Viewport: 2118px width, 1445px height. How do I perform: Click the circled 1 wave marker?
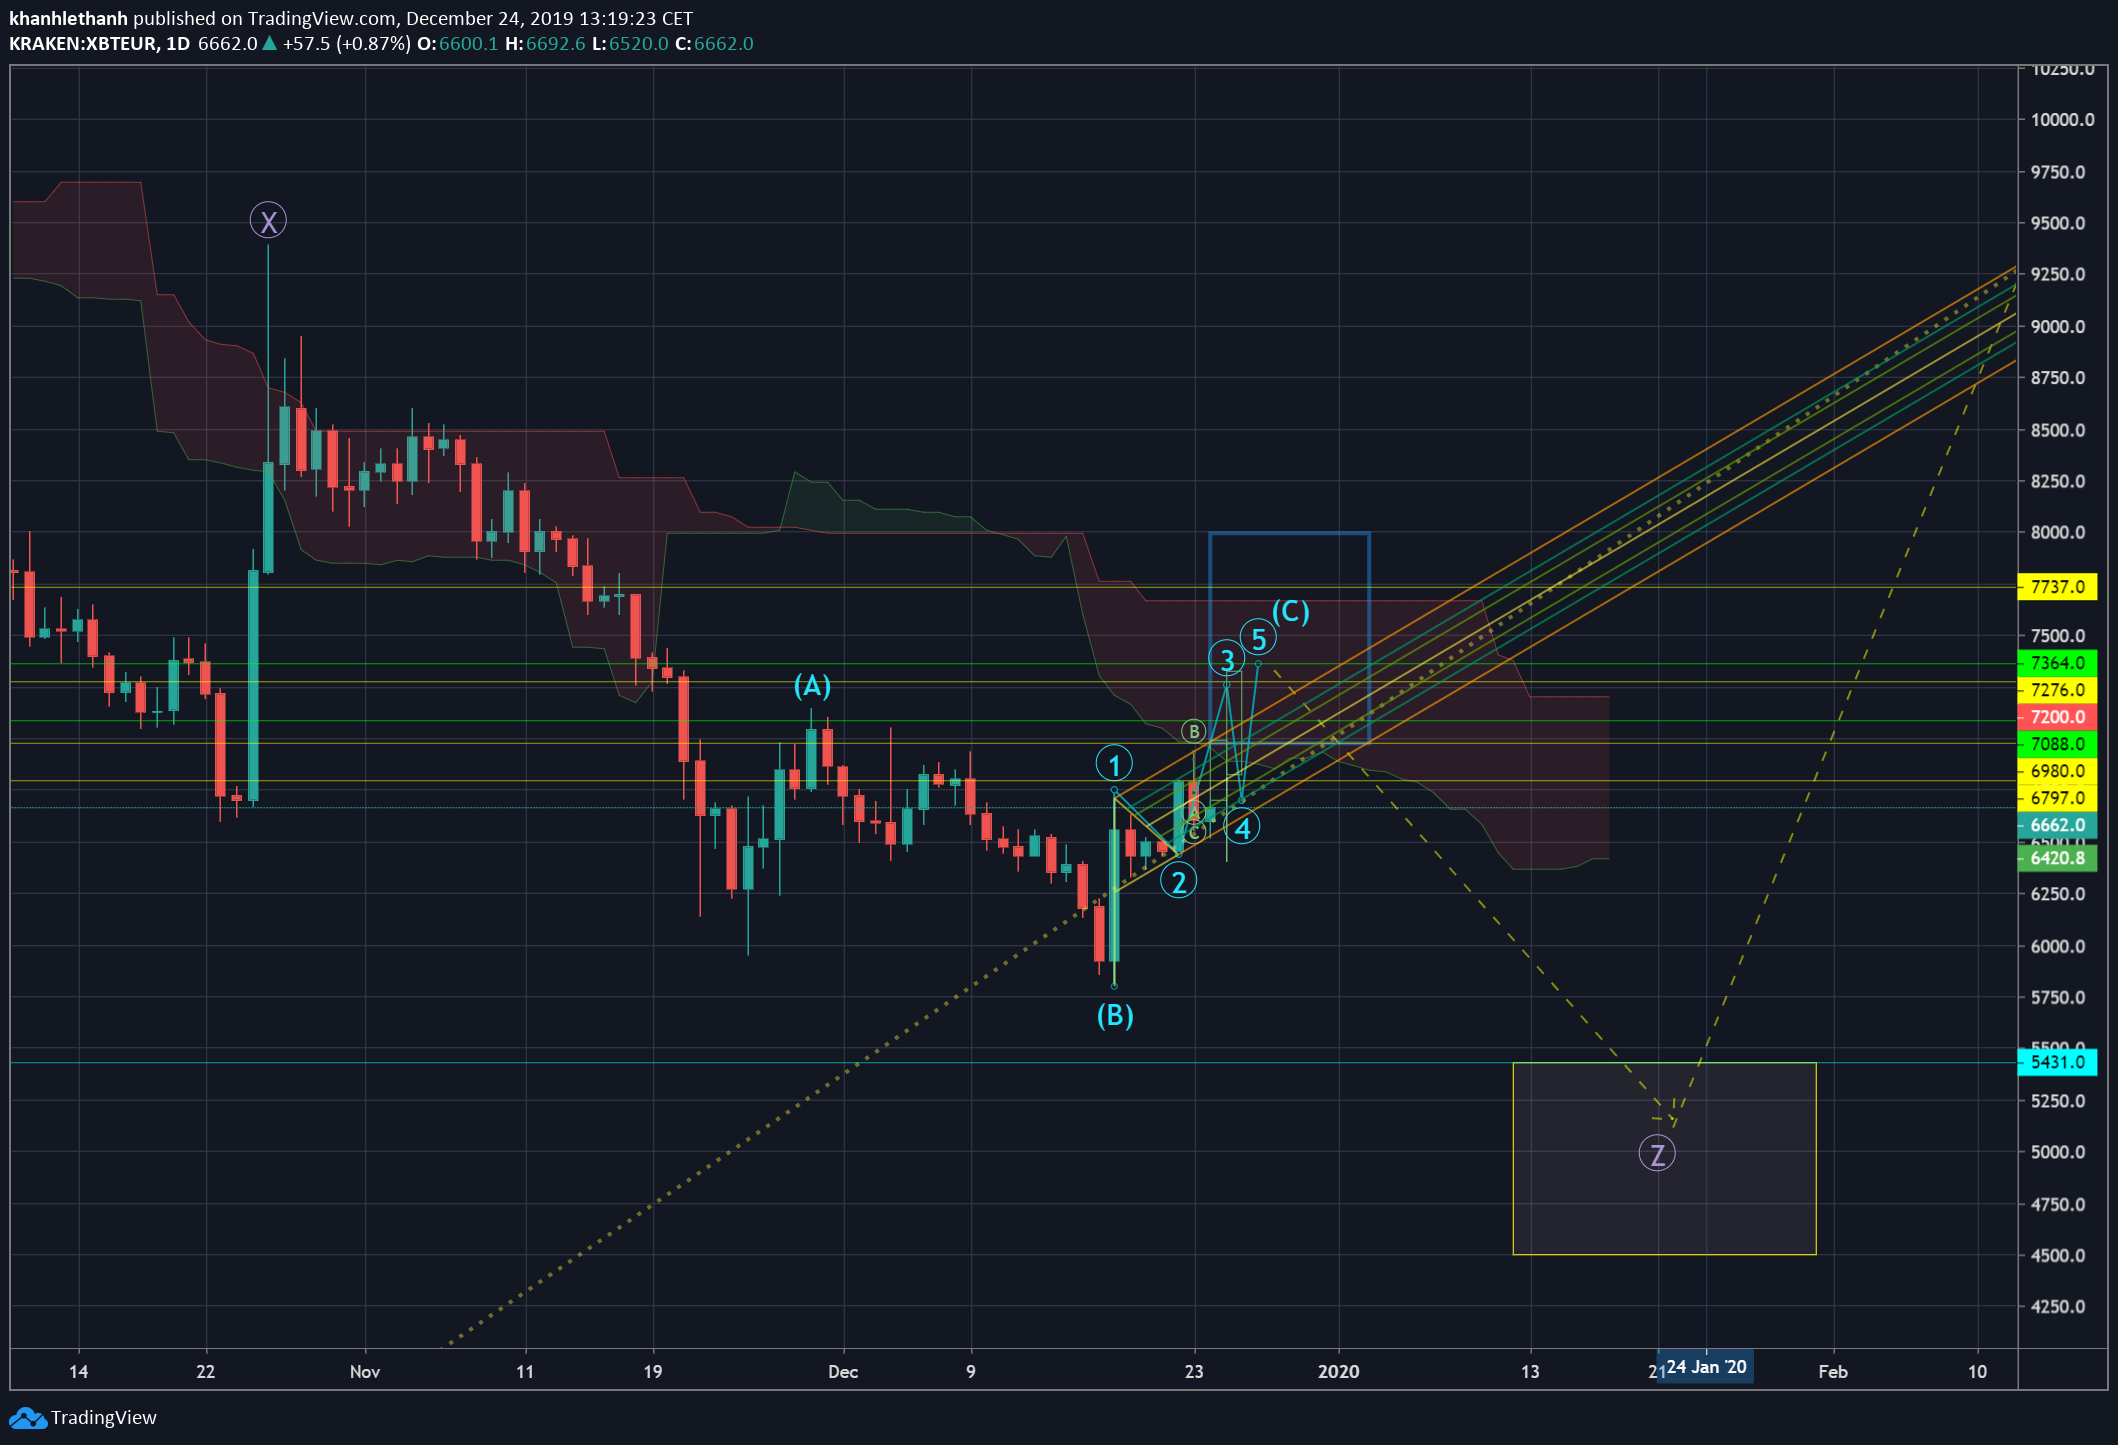1114,765
